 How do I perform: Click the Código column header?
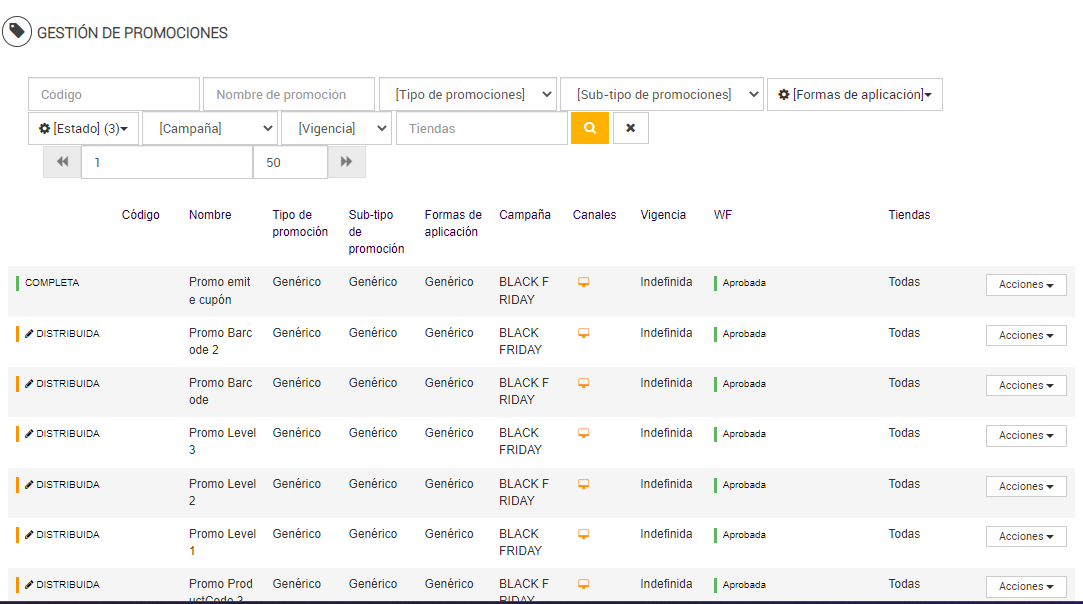tap(141, 215)
